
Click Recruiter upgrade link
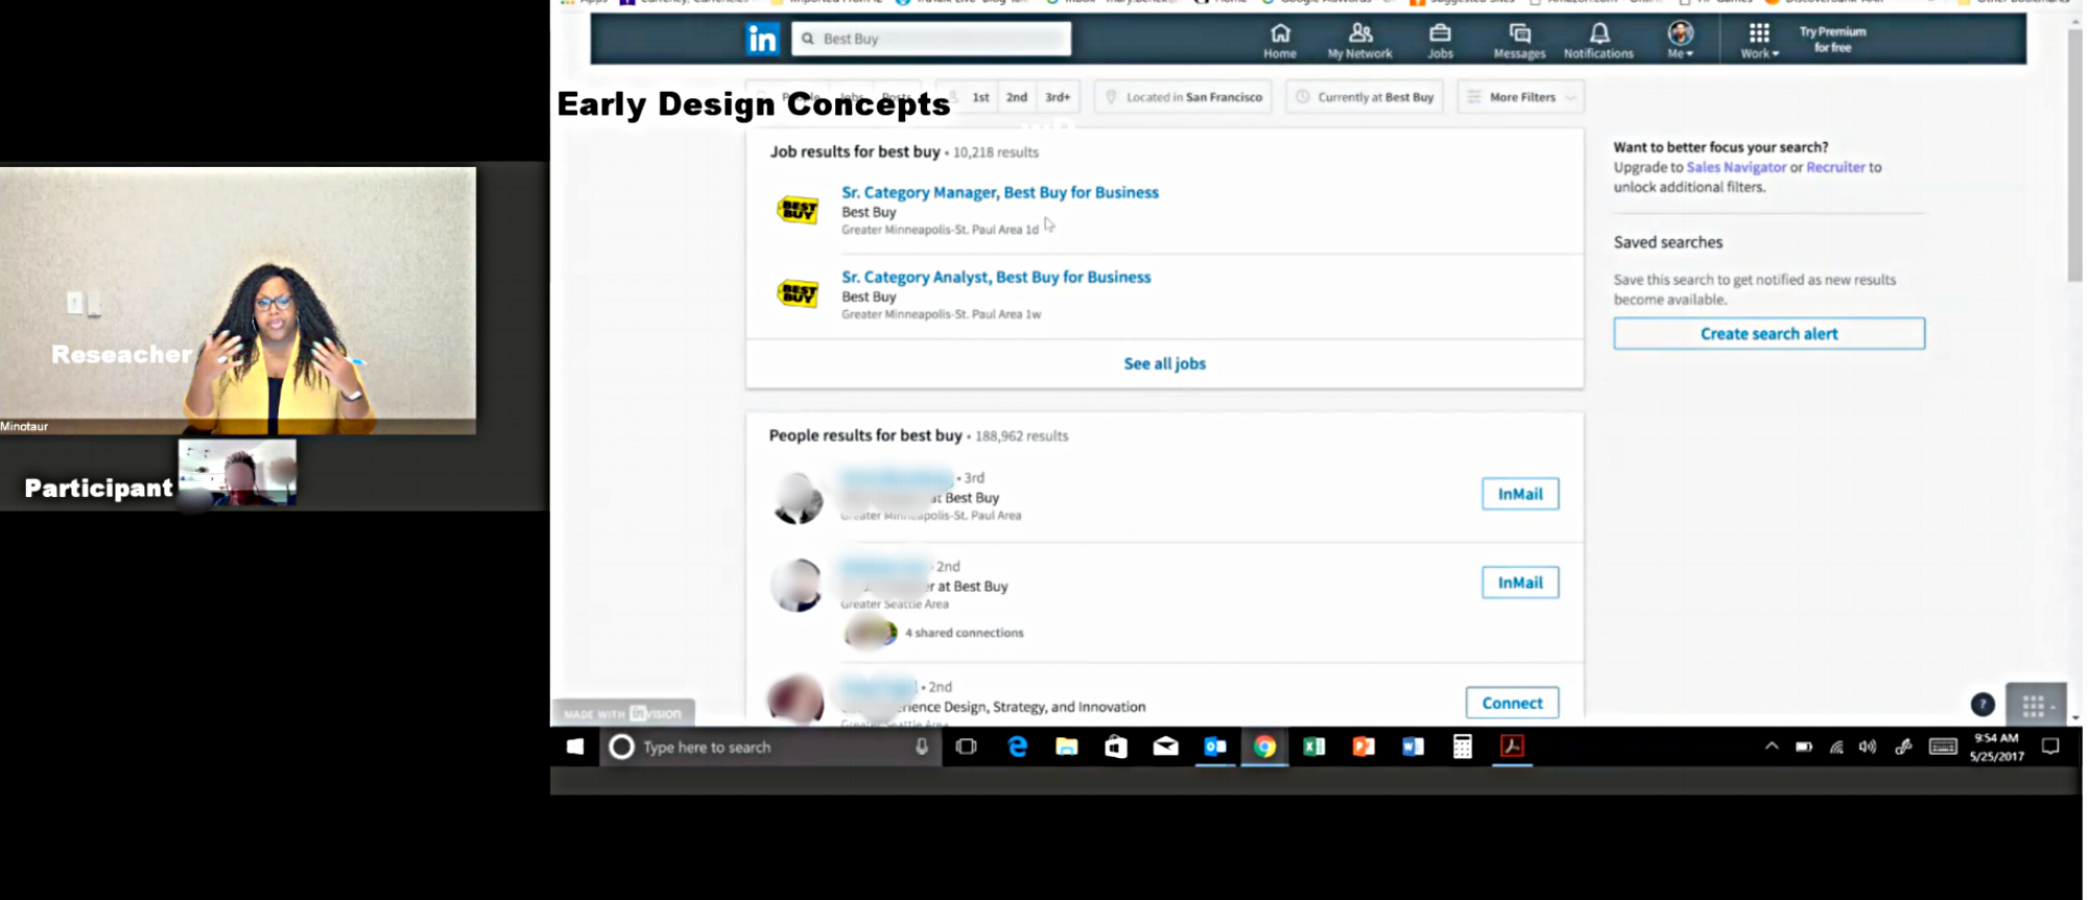point(1835,167)
